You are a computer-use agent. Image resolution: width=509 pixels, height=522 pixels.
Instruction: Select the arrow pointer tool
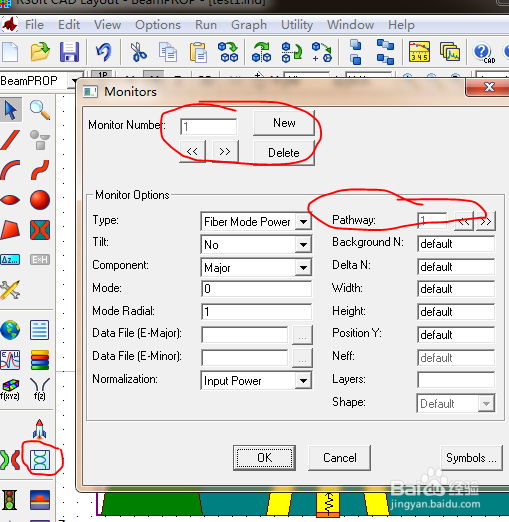tap(11, 110)
